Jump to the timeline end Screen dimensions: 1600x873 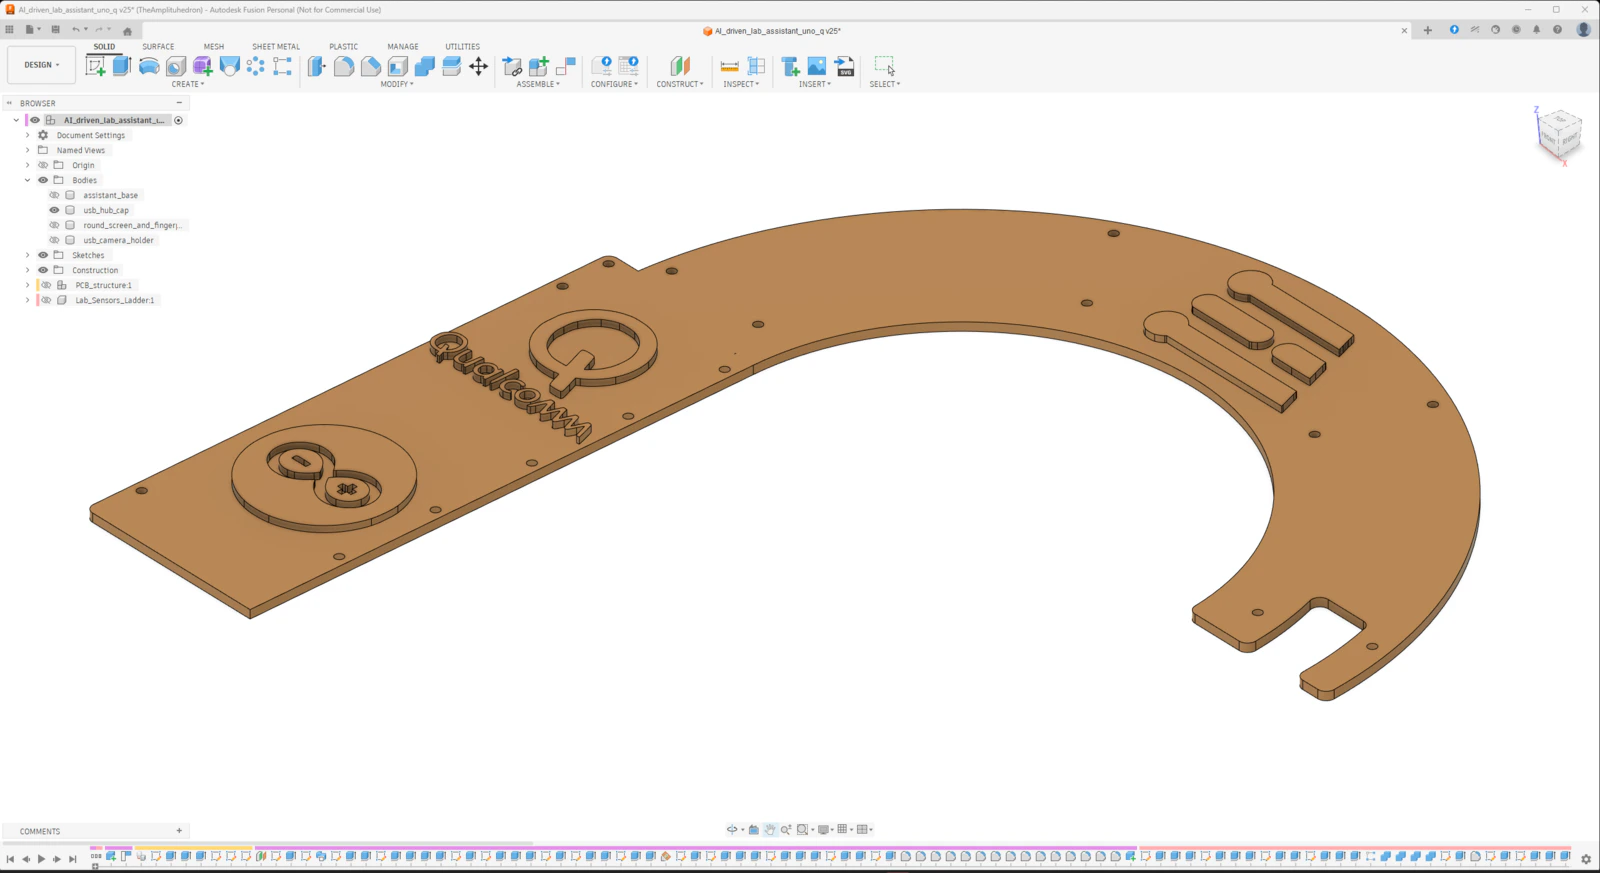(72, 859)
